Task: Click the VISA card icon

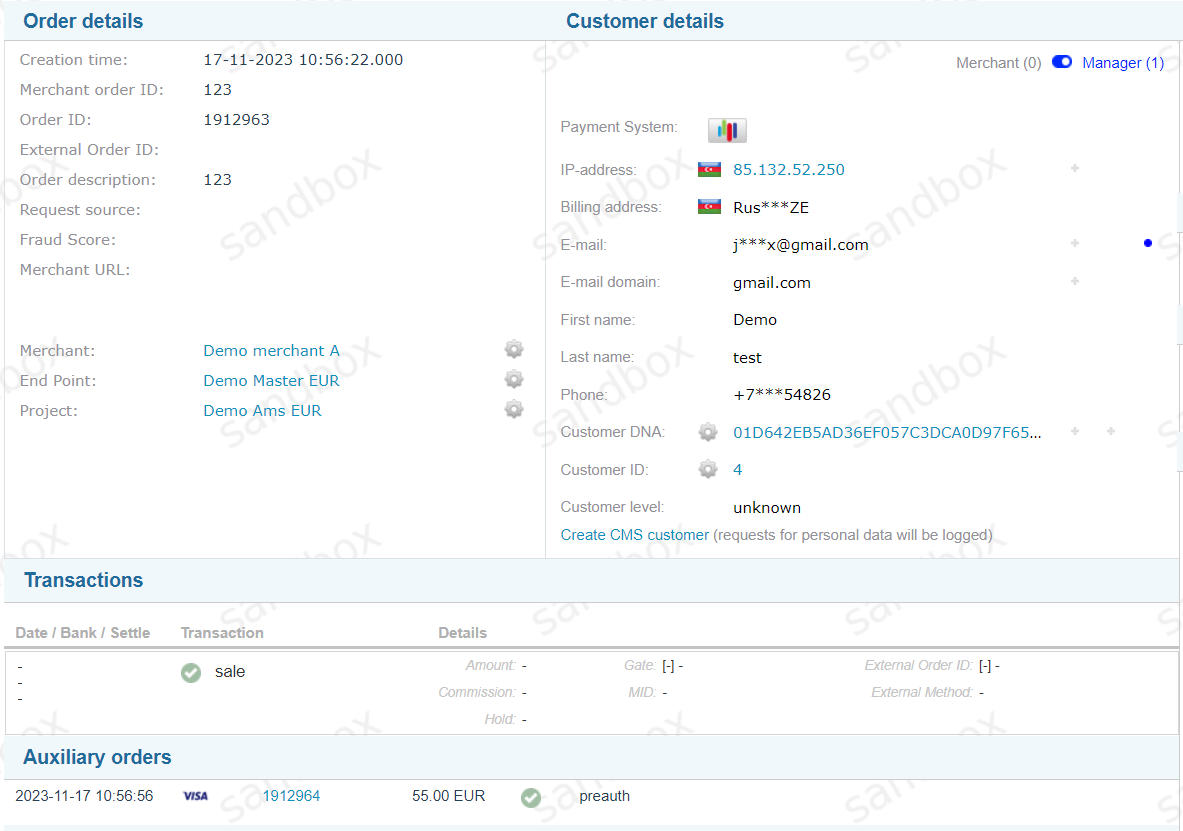Action: (196, 796)
